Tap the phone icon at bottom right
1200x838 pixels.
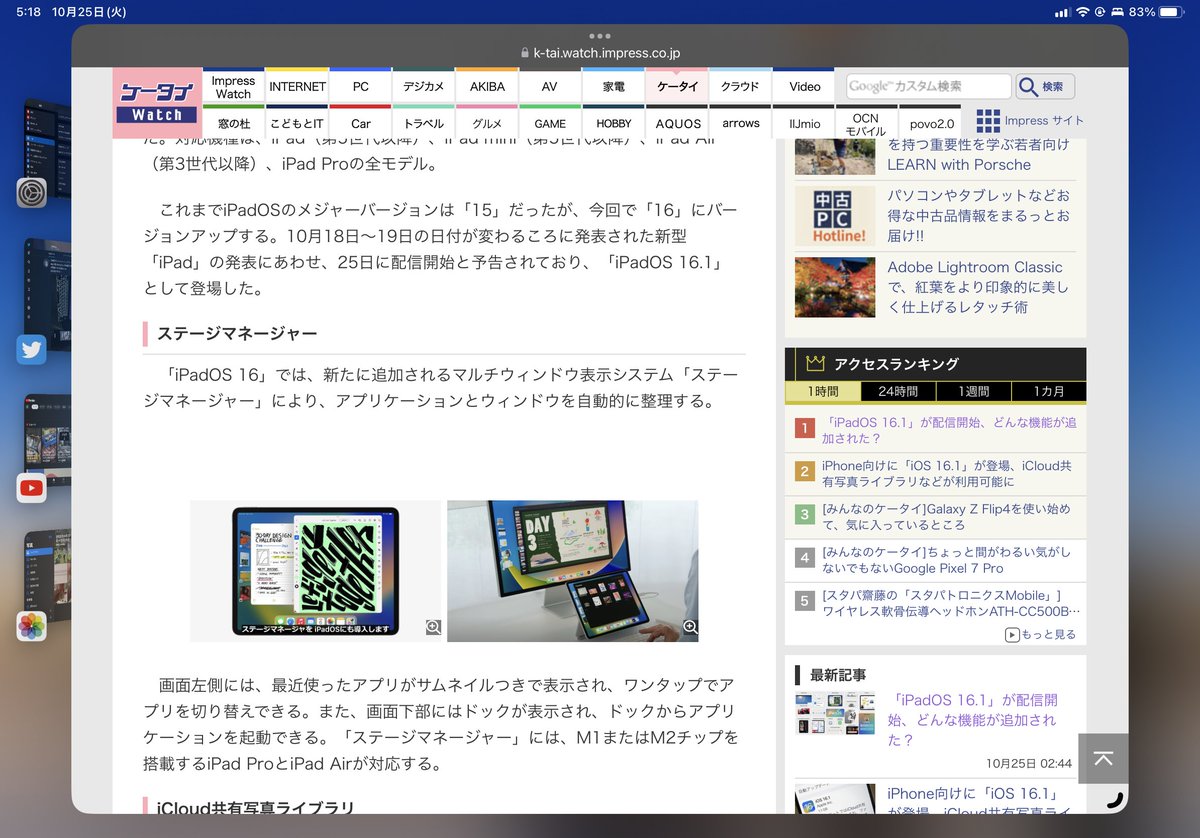click(x=1114, y=800)
